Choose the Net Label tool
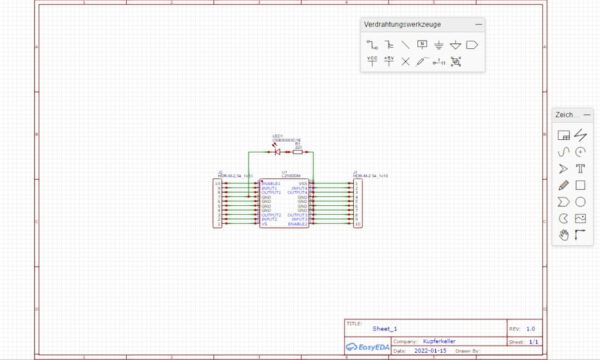Image resolution: width=600 pixels, height=360 pixels. tap(422, 45)
